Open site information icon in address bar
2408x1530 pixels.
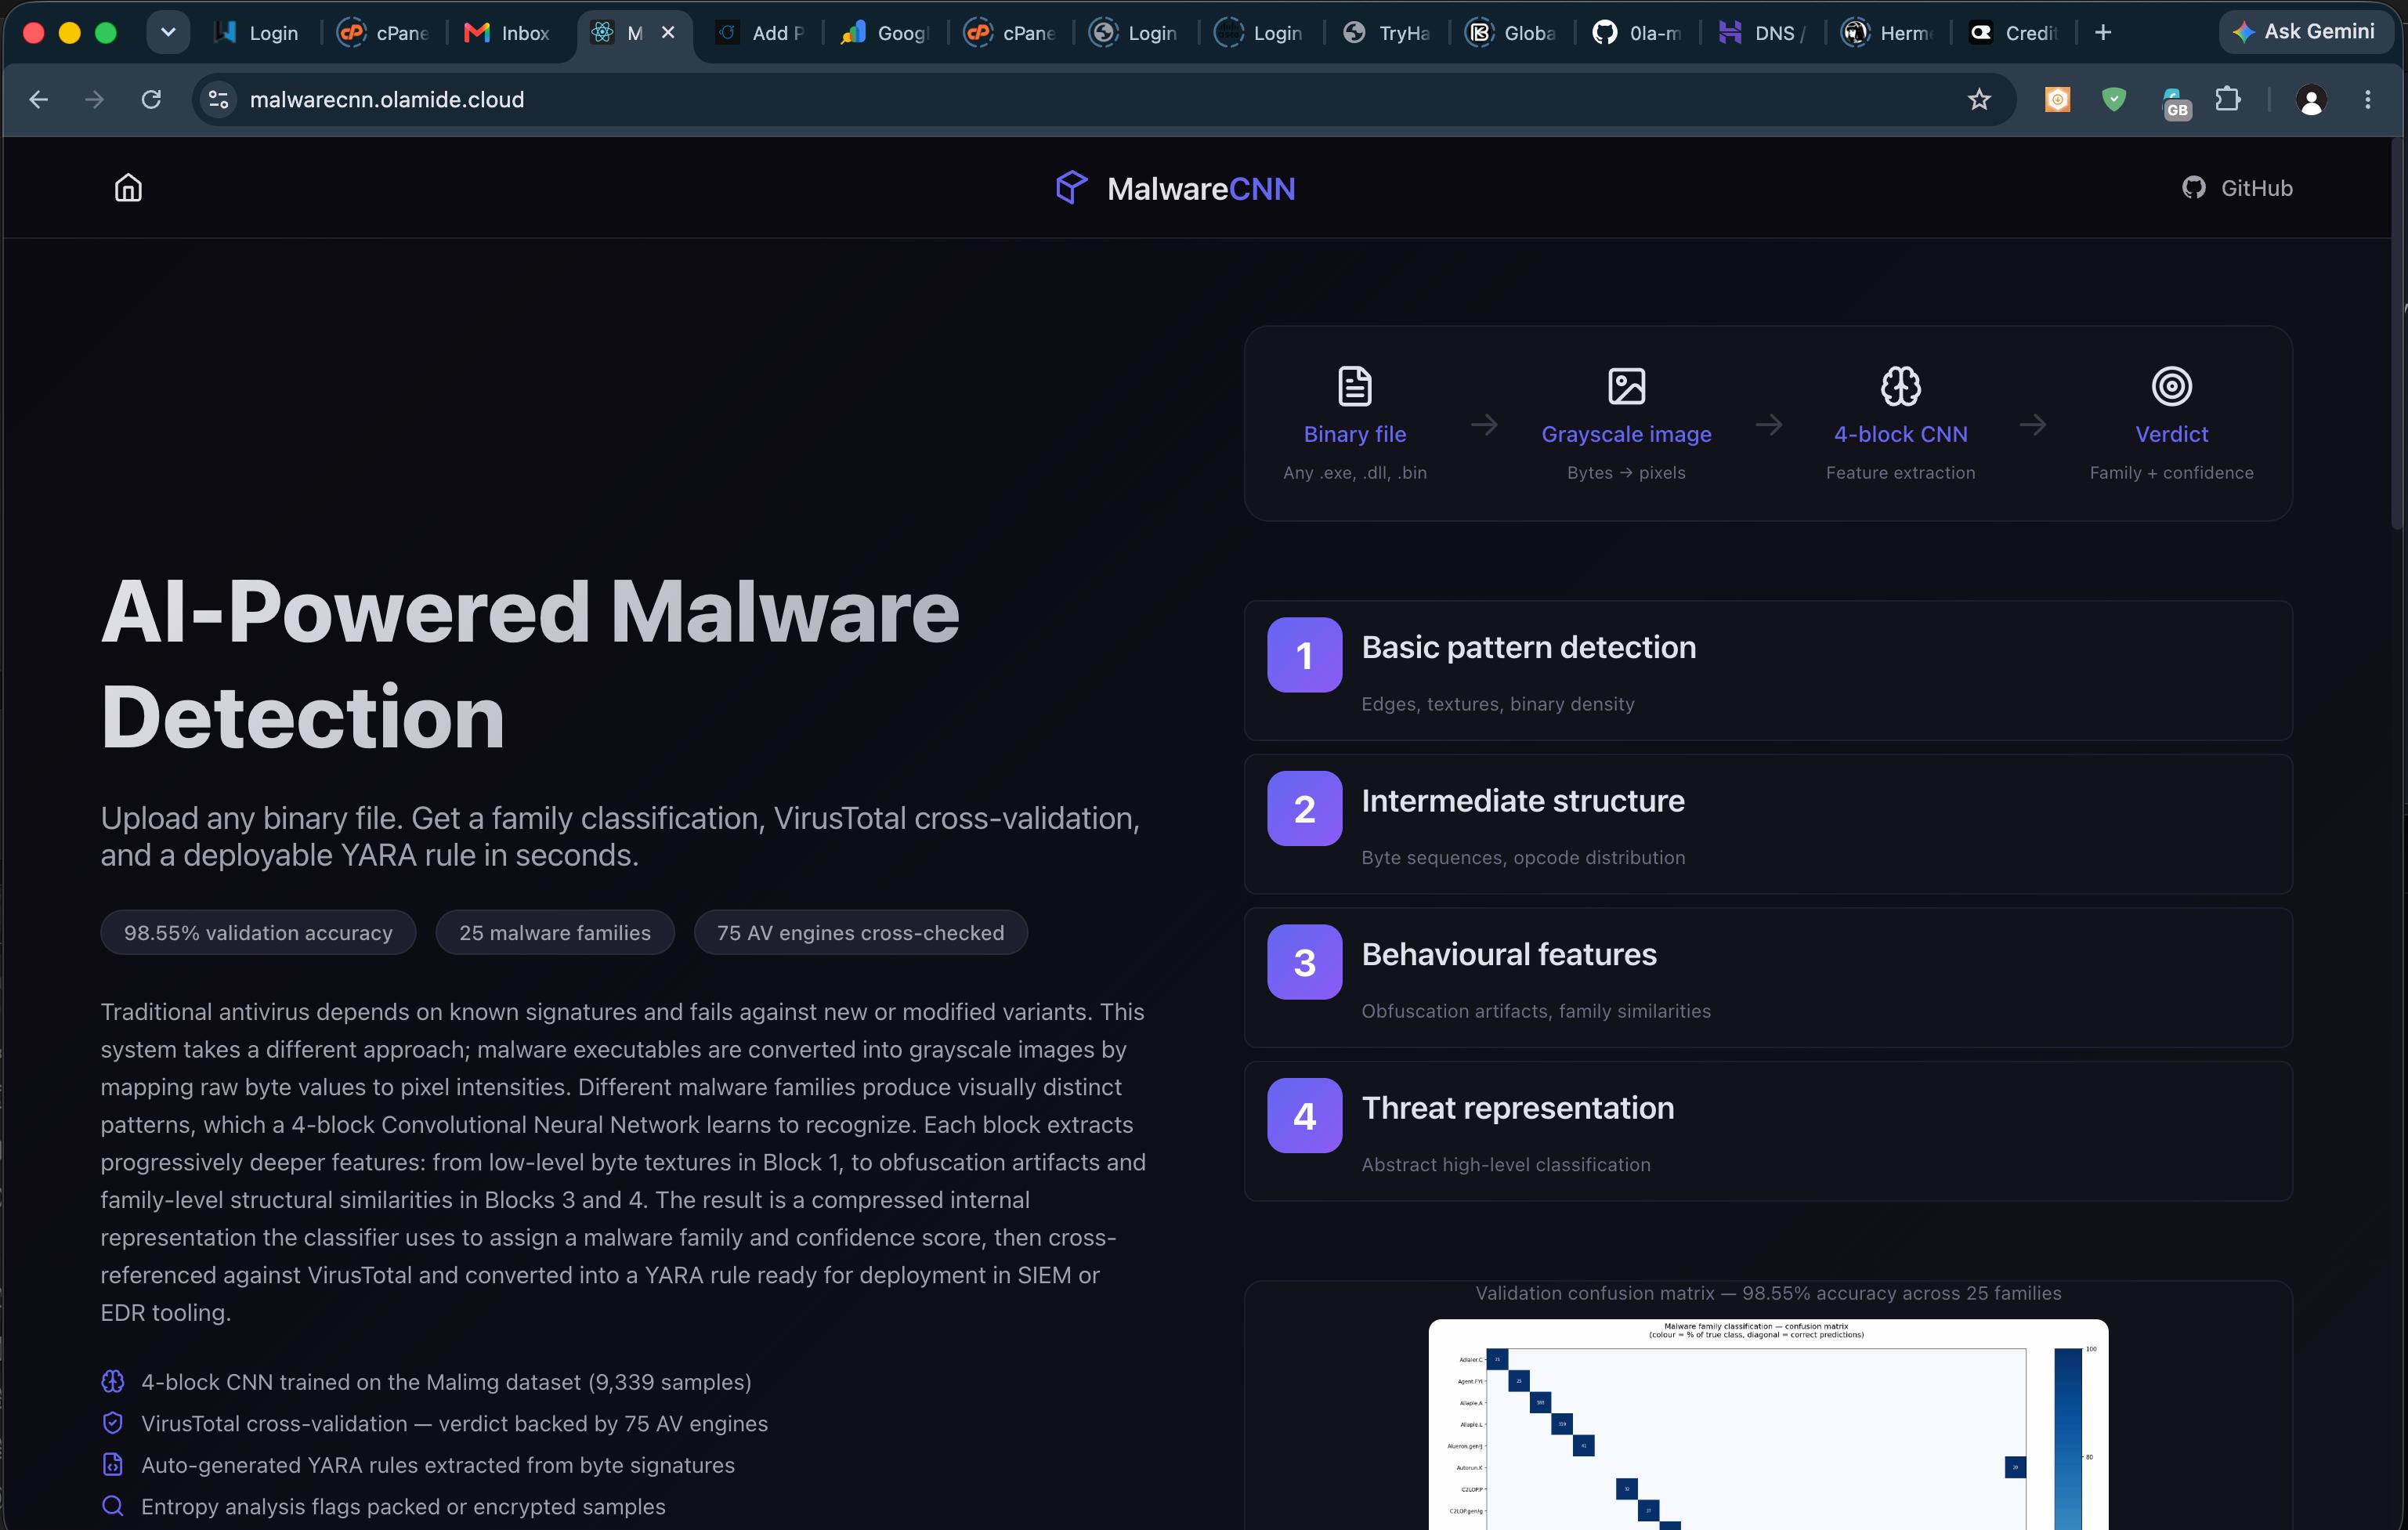pyautogui.click(x=218, y=99)
